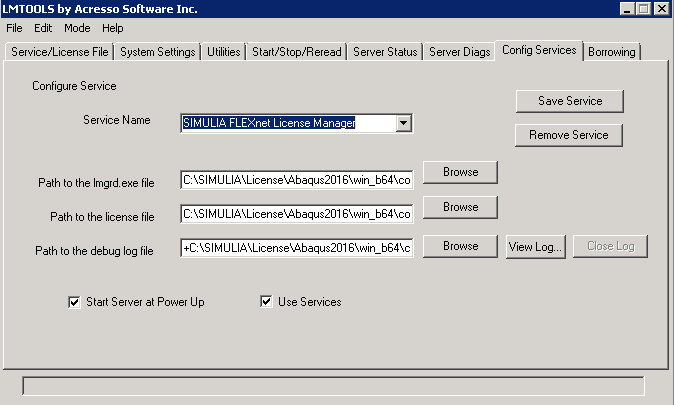The width and height of the screenshot is (674, 405).
Task: Browse for the license file path
Action: pos(460,207)
